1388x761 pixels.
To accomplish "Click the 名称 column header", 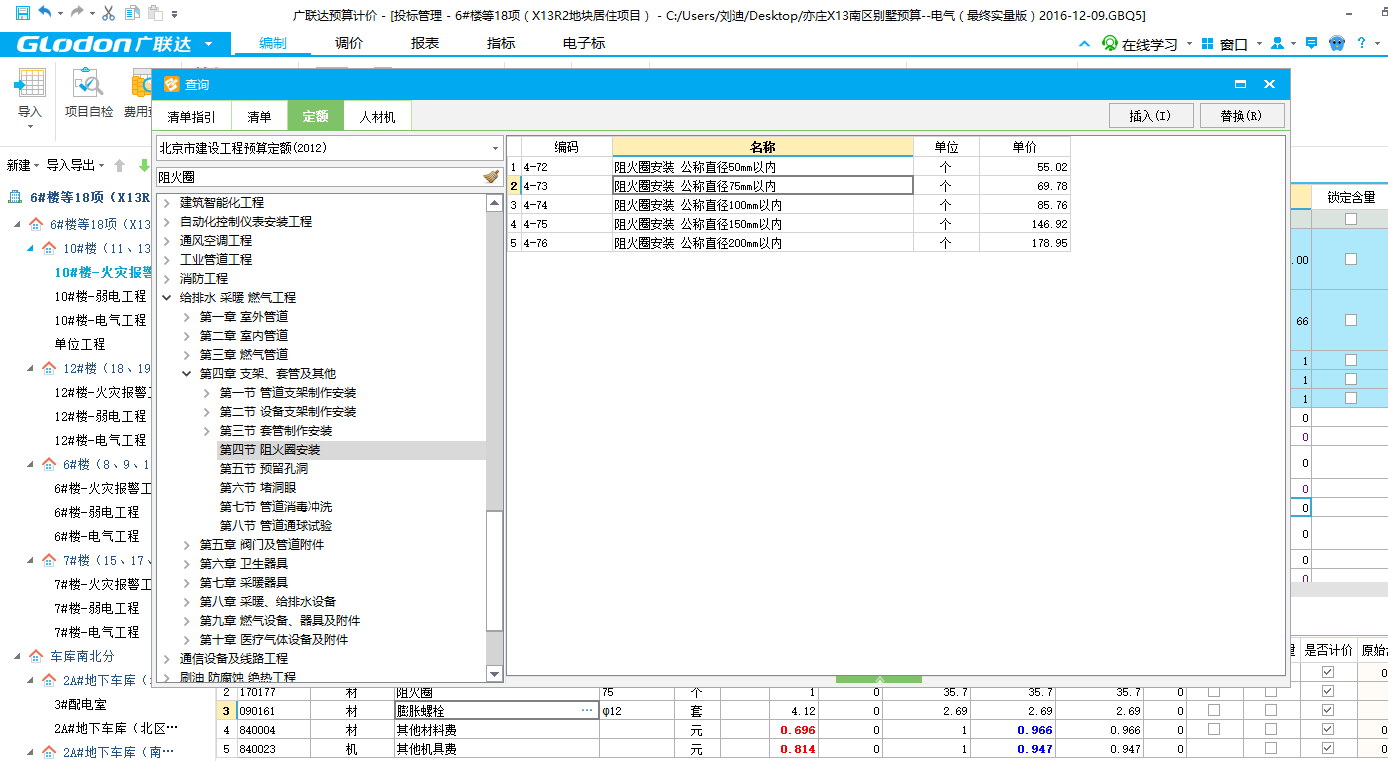I will [763, 147].
